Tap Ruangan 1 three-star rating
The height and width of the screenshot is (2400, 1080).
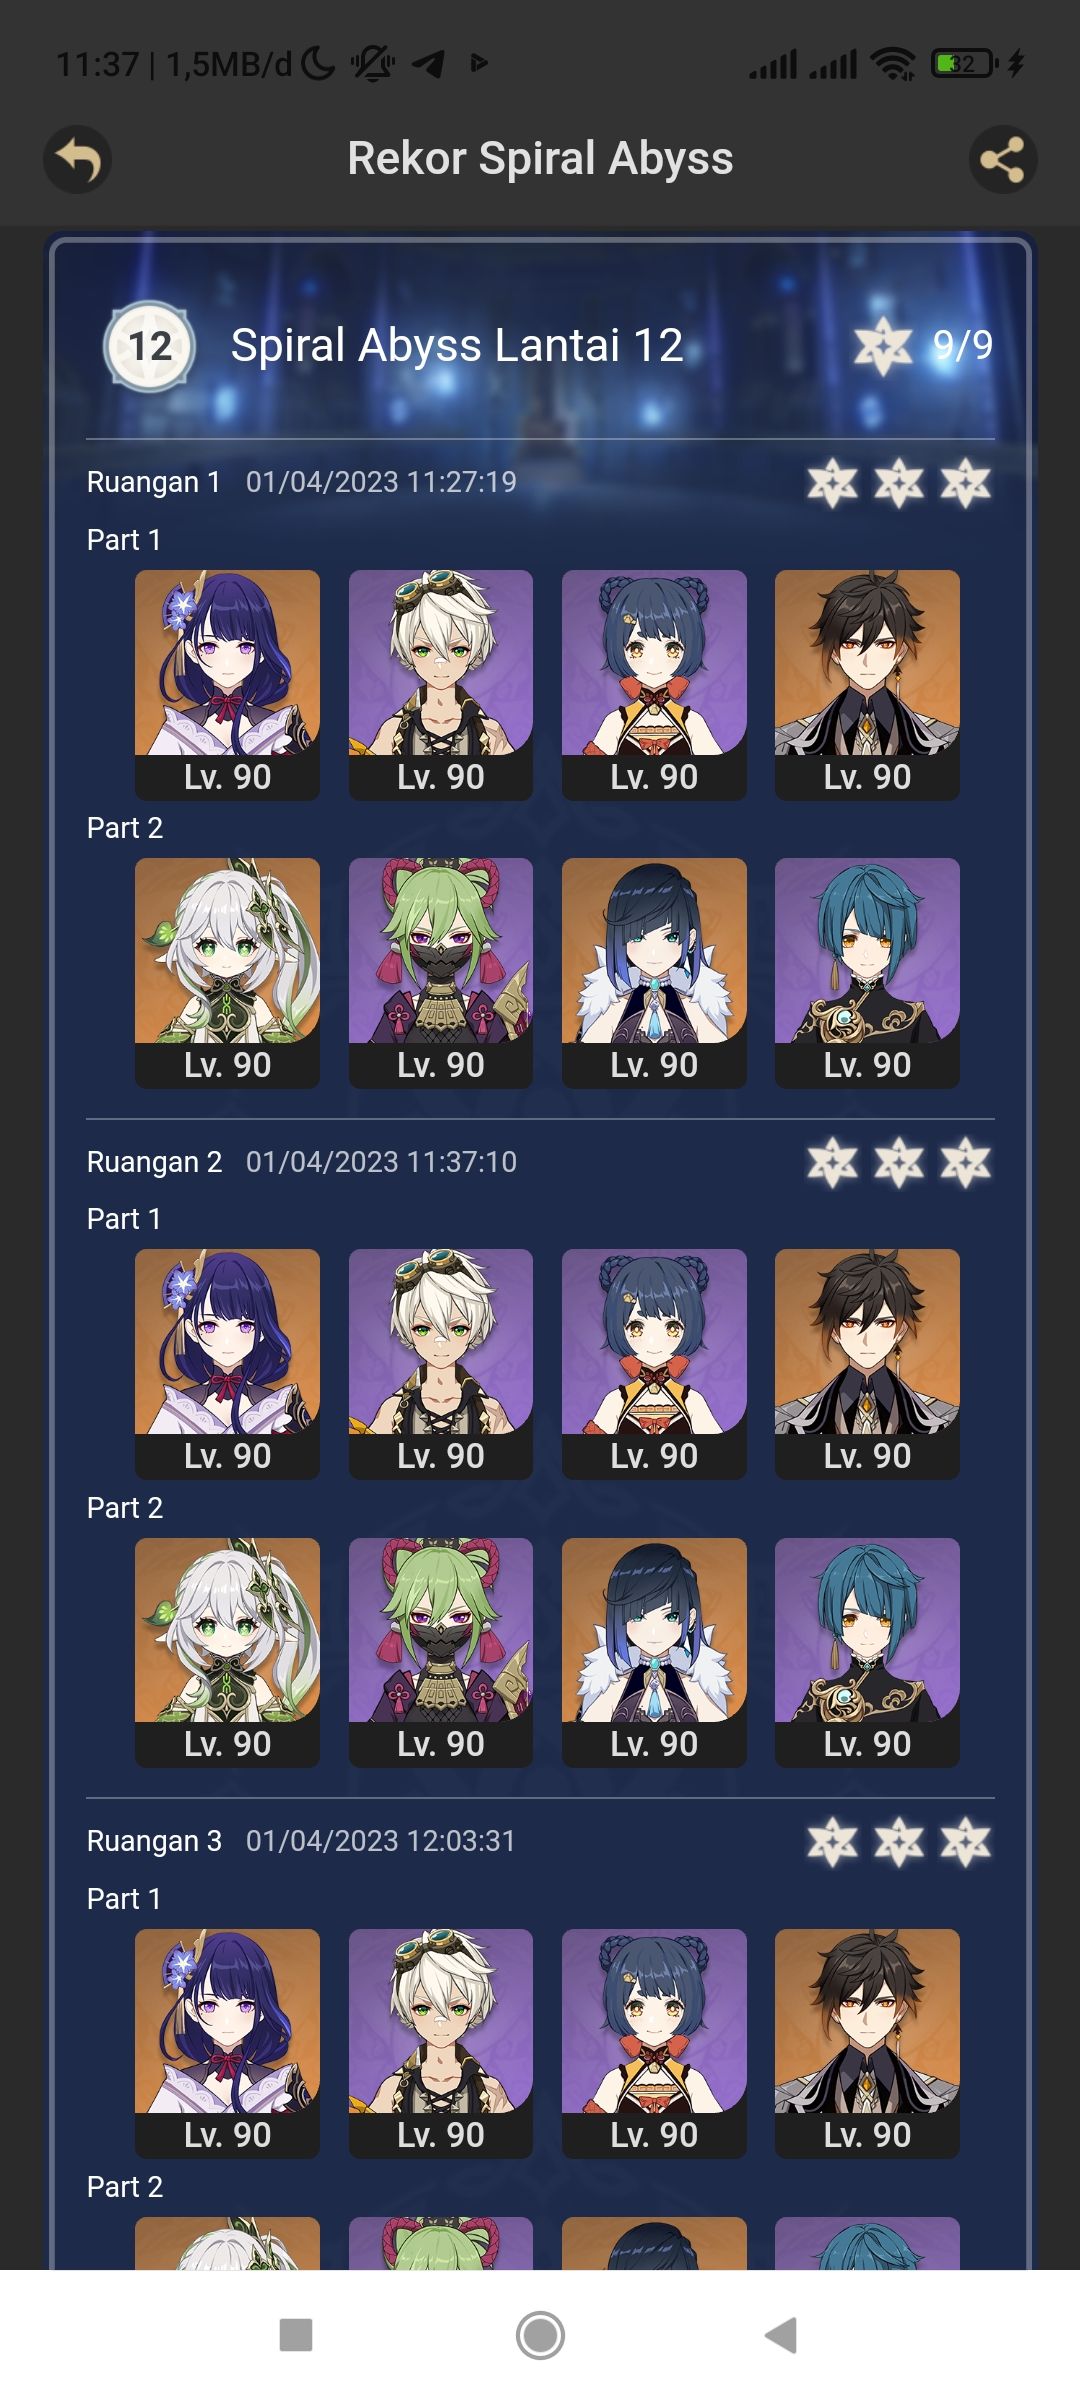point(899,483)
